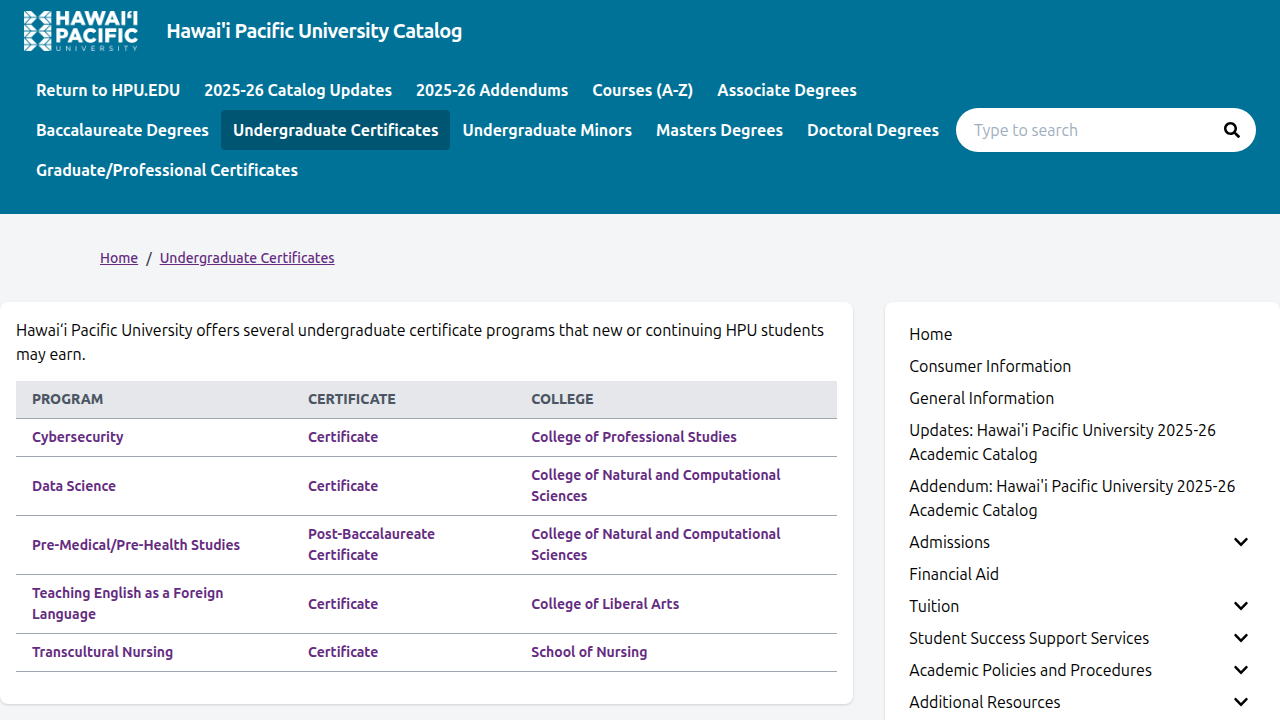1280x720 pixels.
Task: Open the Transcultural Nursing program link
Action: click(102, 652)
